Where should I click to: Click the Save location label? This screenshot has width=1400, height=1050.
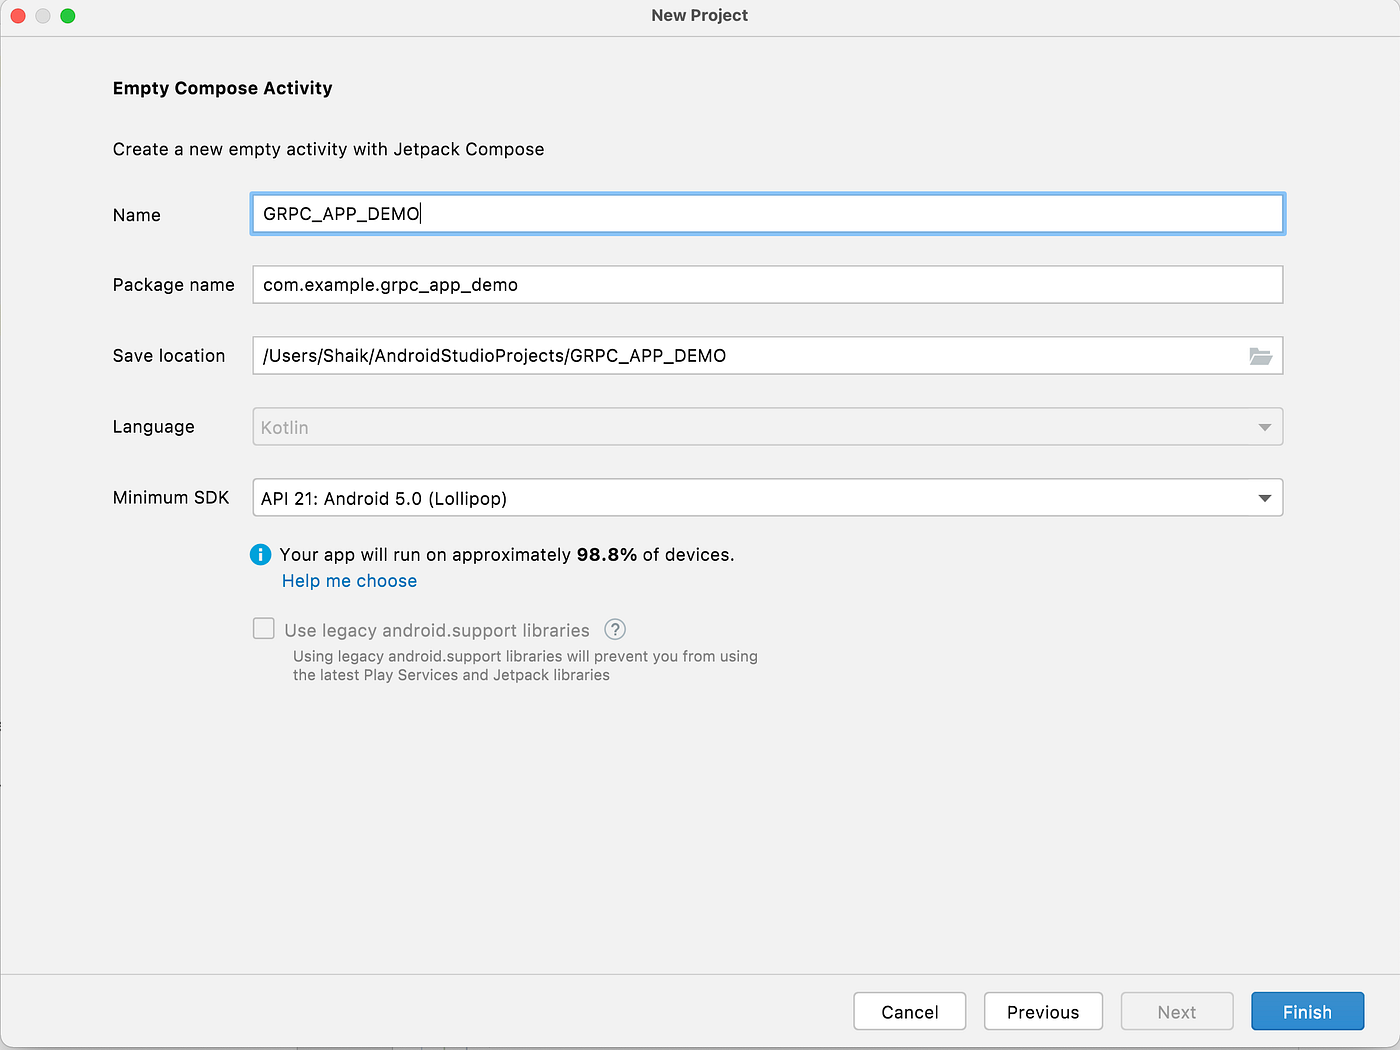[169, 356]
